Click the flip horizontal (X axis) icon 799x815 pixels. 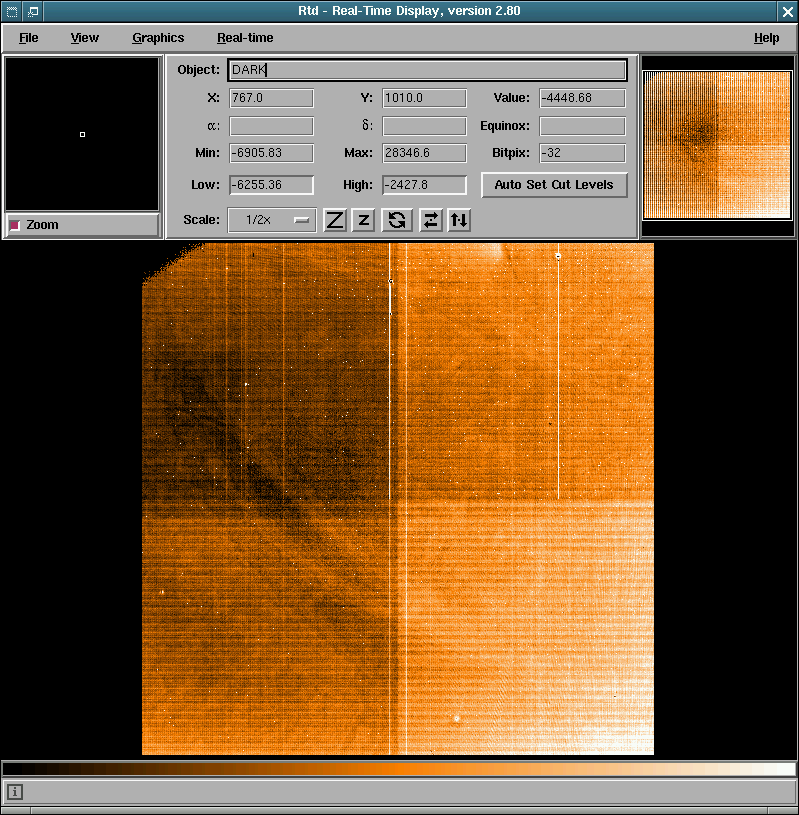(x=430, y=220)
